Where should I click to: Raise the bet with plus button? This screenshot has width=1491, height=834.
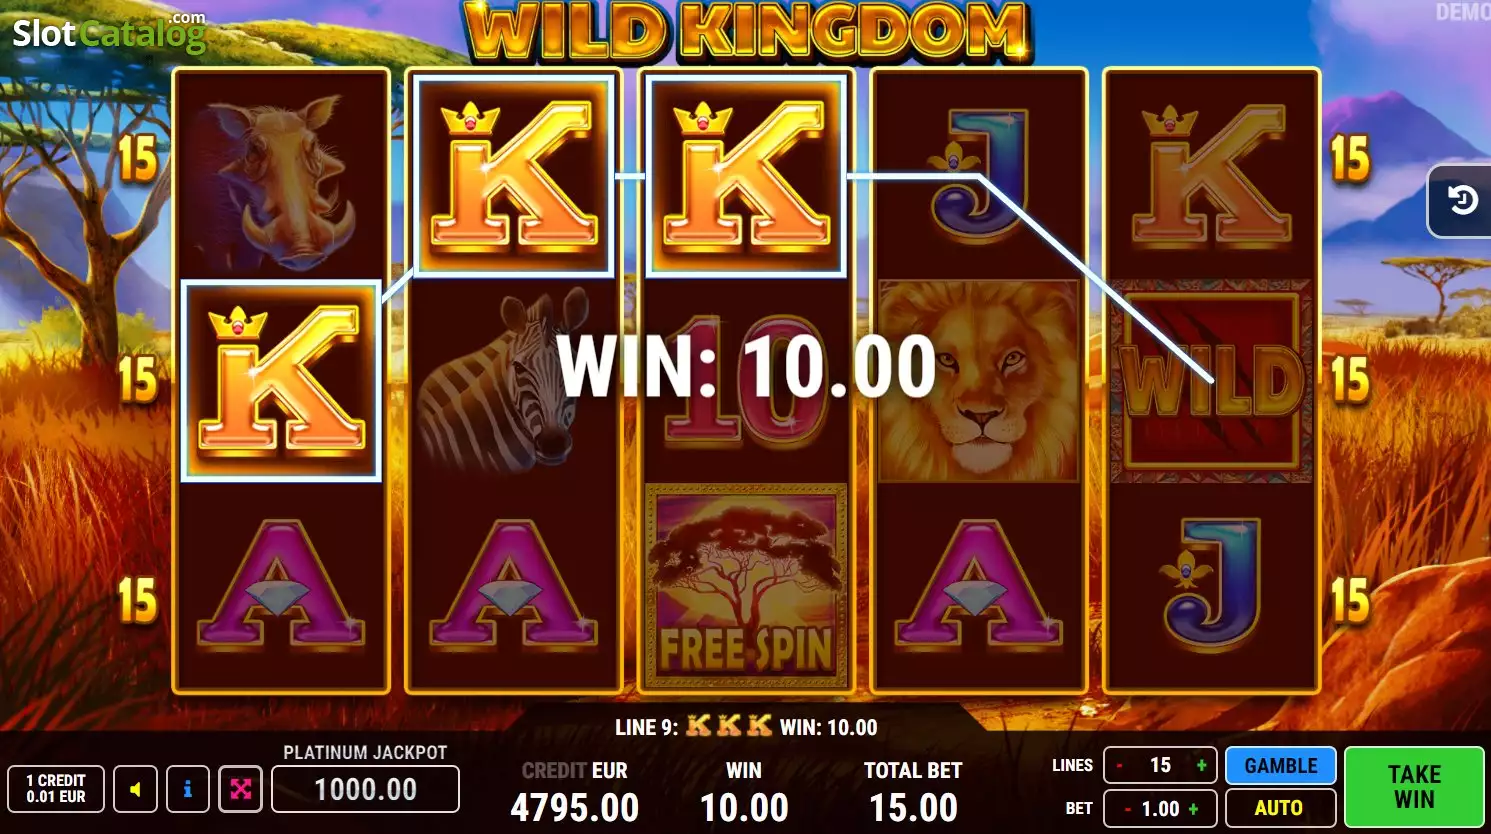pyautogui.click(x=1193, y=808)
